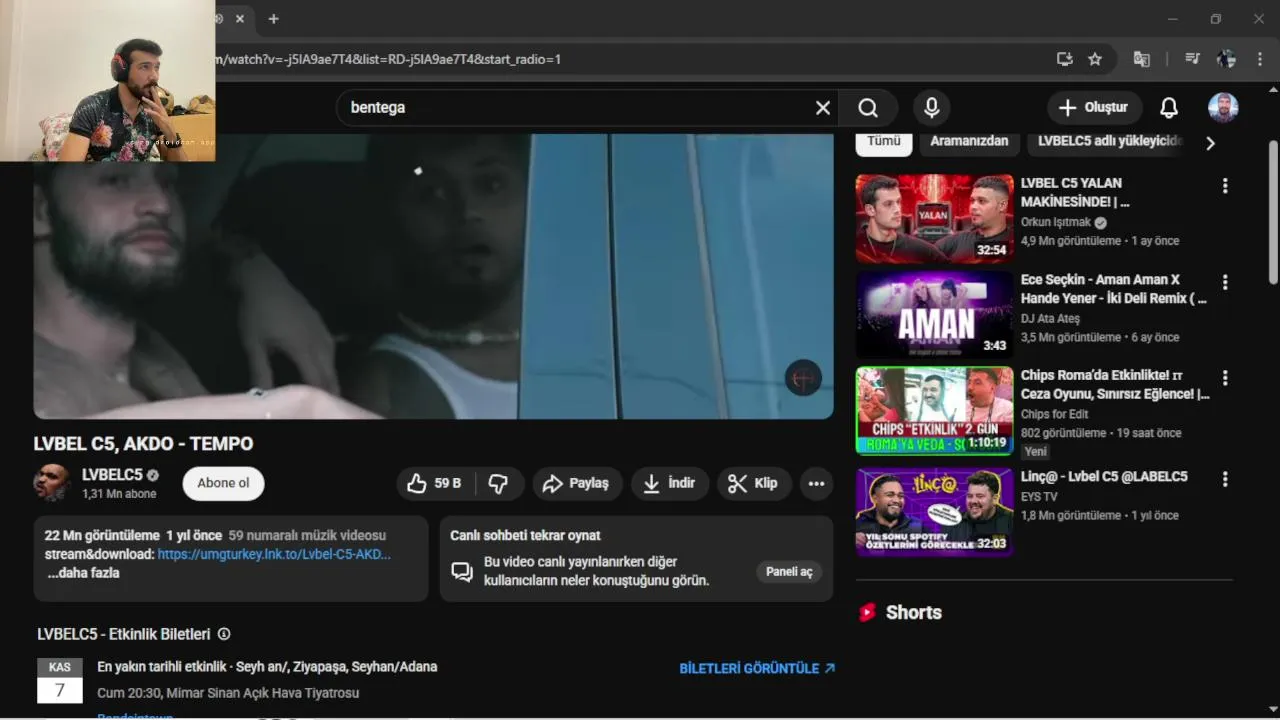The width and height of the screenshot is (1280, 720).
Task: Click the Abone ol subscribe button
Action: pyautogui.click(x=223, y=483)
